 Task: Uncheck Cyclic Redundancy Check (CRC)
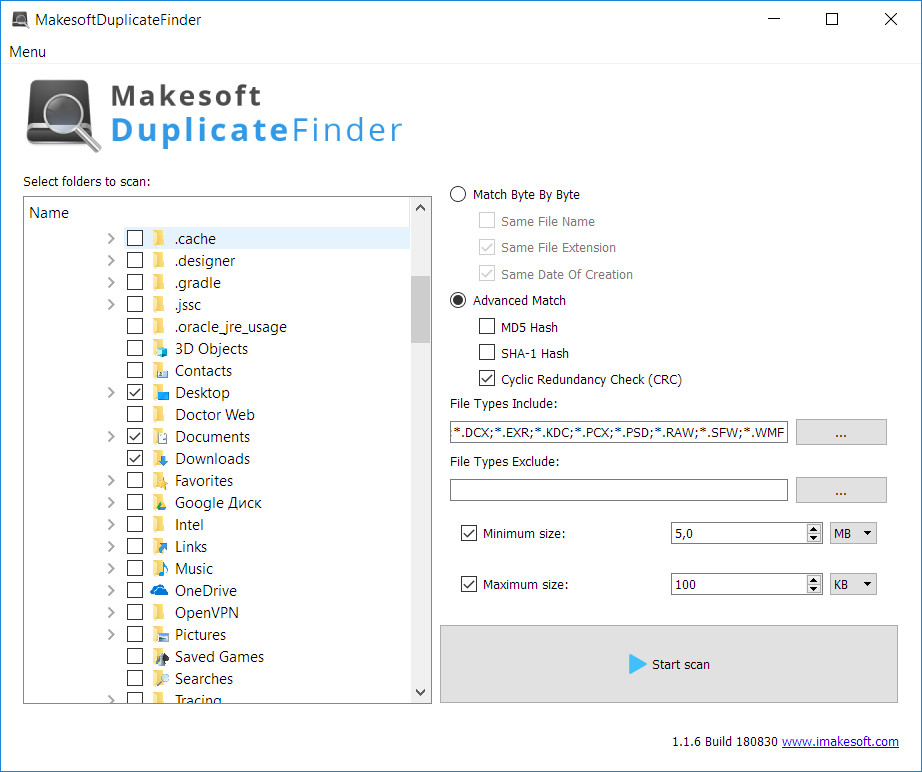tap(487, 378)
